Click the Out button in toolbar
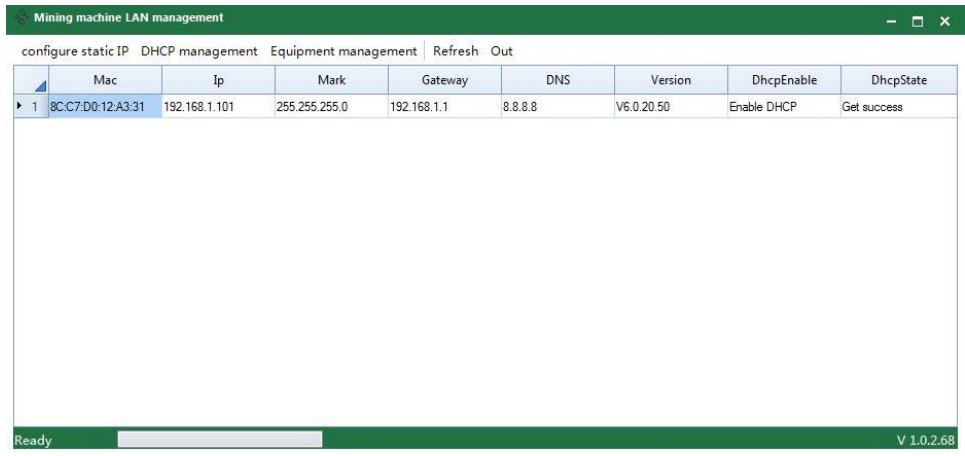The width and height of the screenshot is (965, 456). coord(501,51)
